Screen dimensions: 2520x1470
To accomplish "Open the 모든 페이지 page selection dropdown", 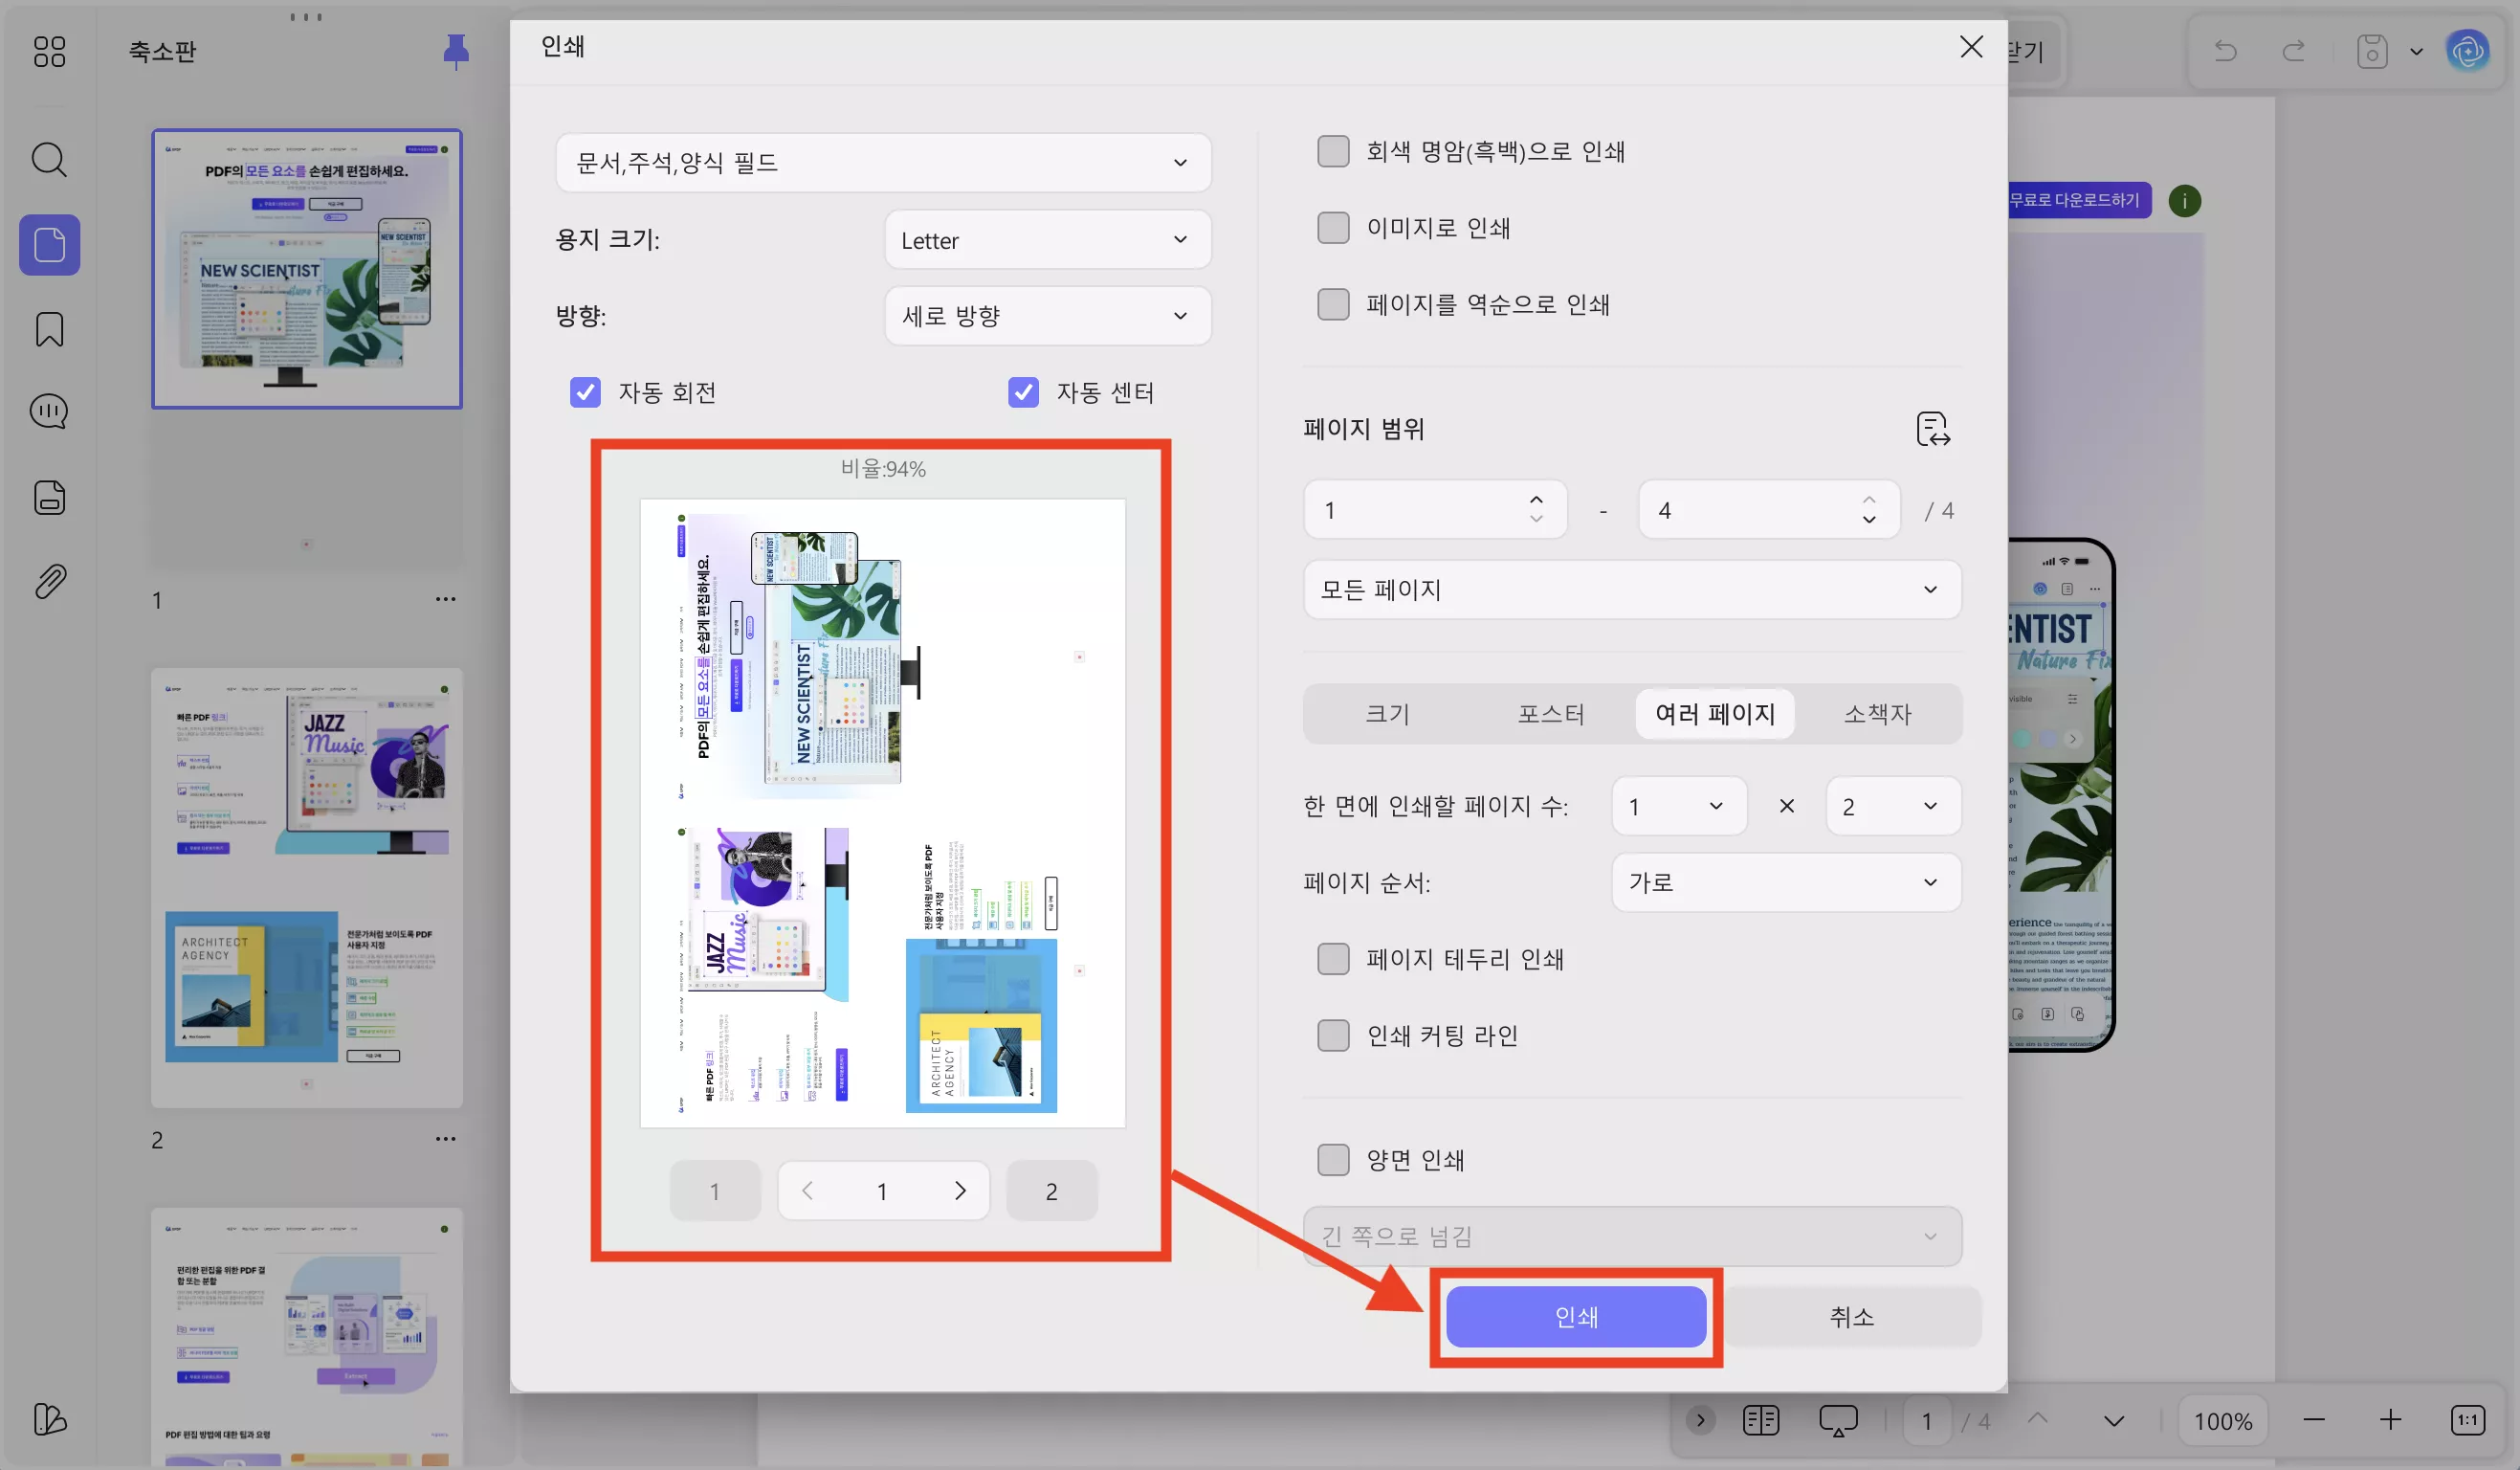I will [1632, 590].
